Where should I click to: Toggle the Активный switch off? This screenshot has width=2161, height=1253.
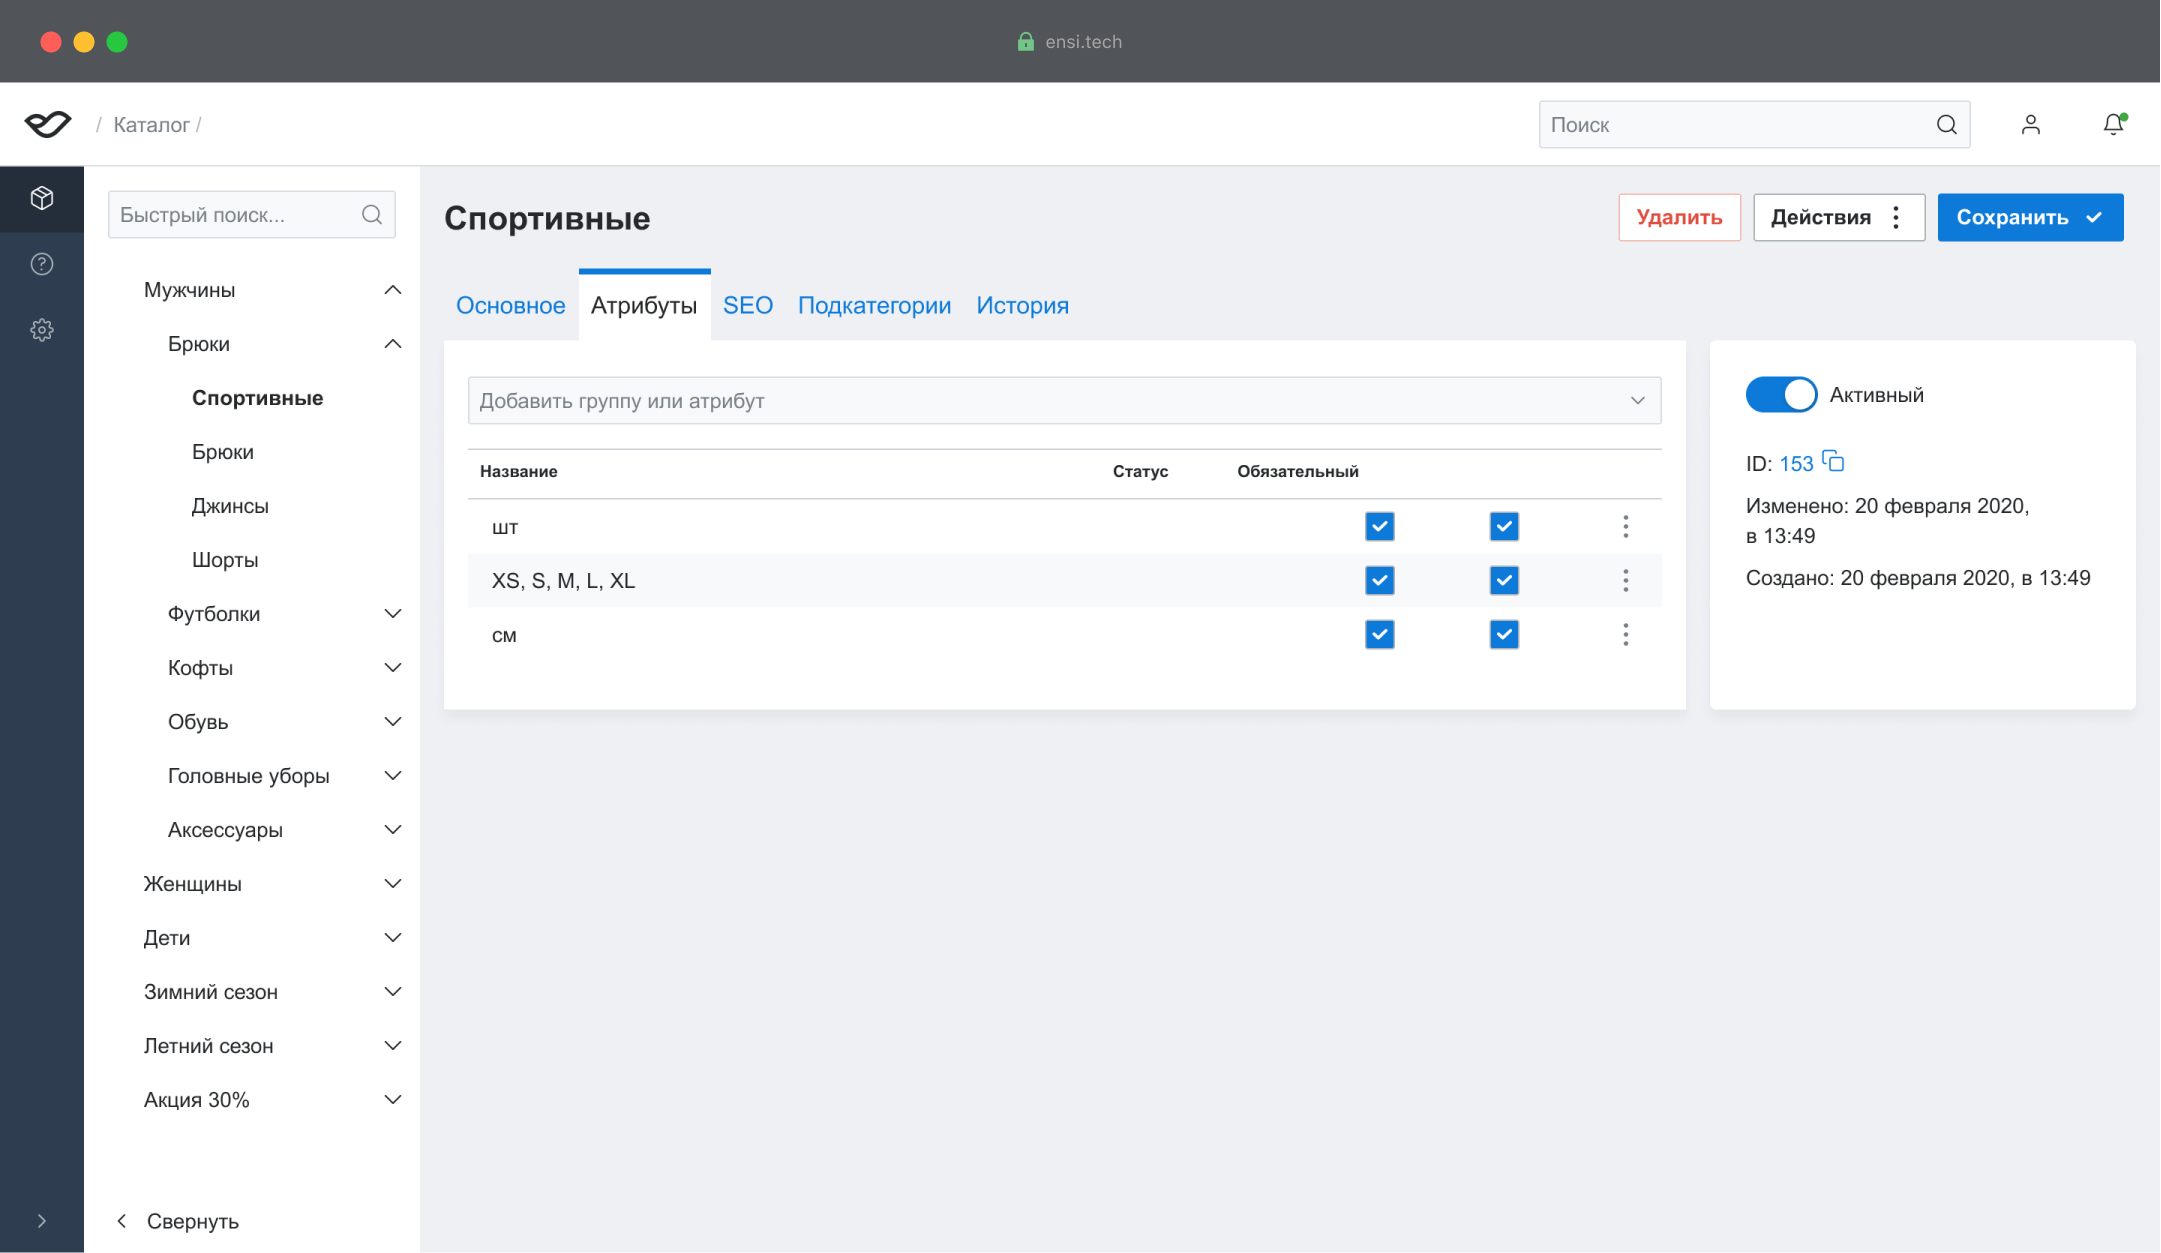click(x=1781, y=395)
